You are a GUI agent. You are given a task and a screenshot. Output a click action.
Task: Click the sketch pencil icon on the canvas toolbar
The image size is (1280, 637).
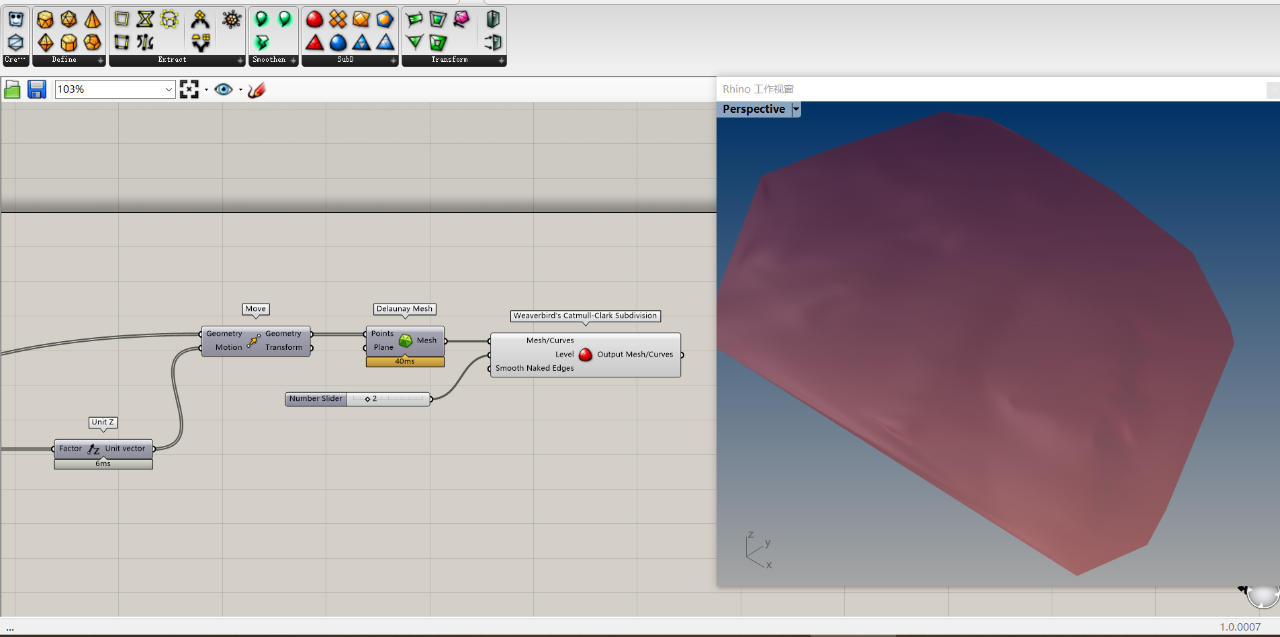coord(256,90)
